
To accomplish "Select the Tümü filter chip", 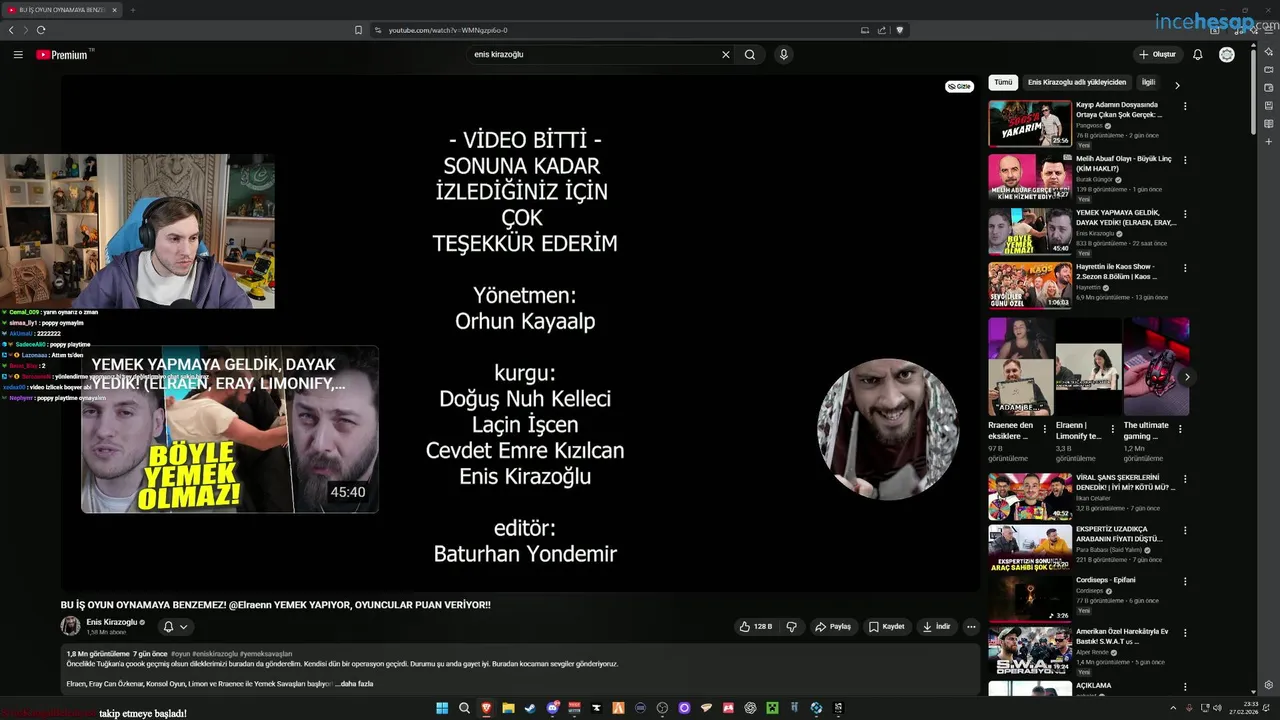I will [1003, 82].
